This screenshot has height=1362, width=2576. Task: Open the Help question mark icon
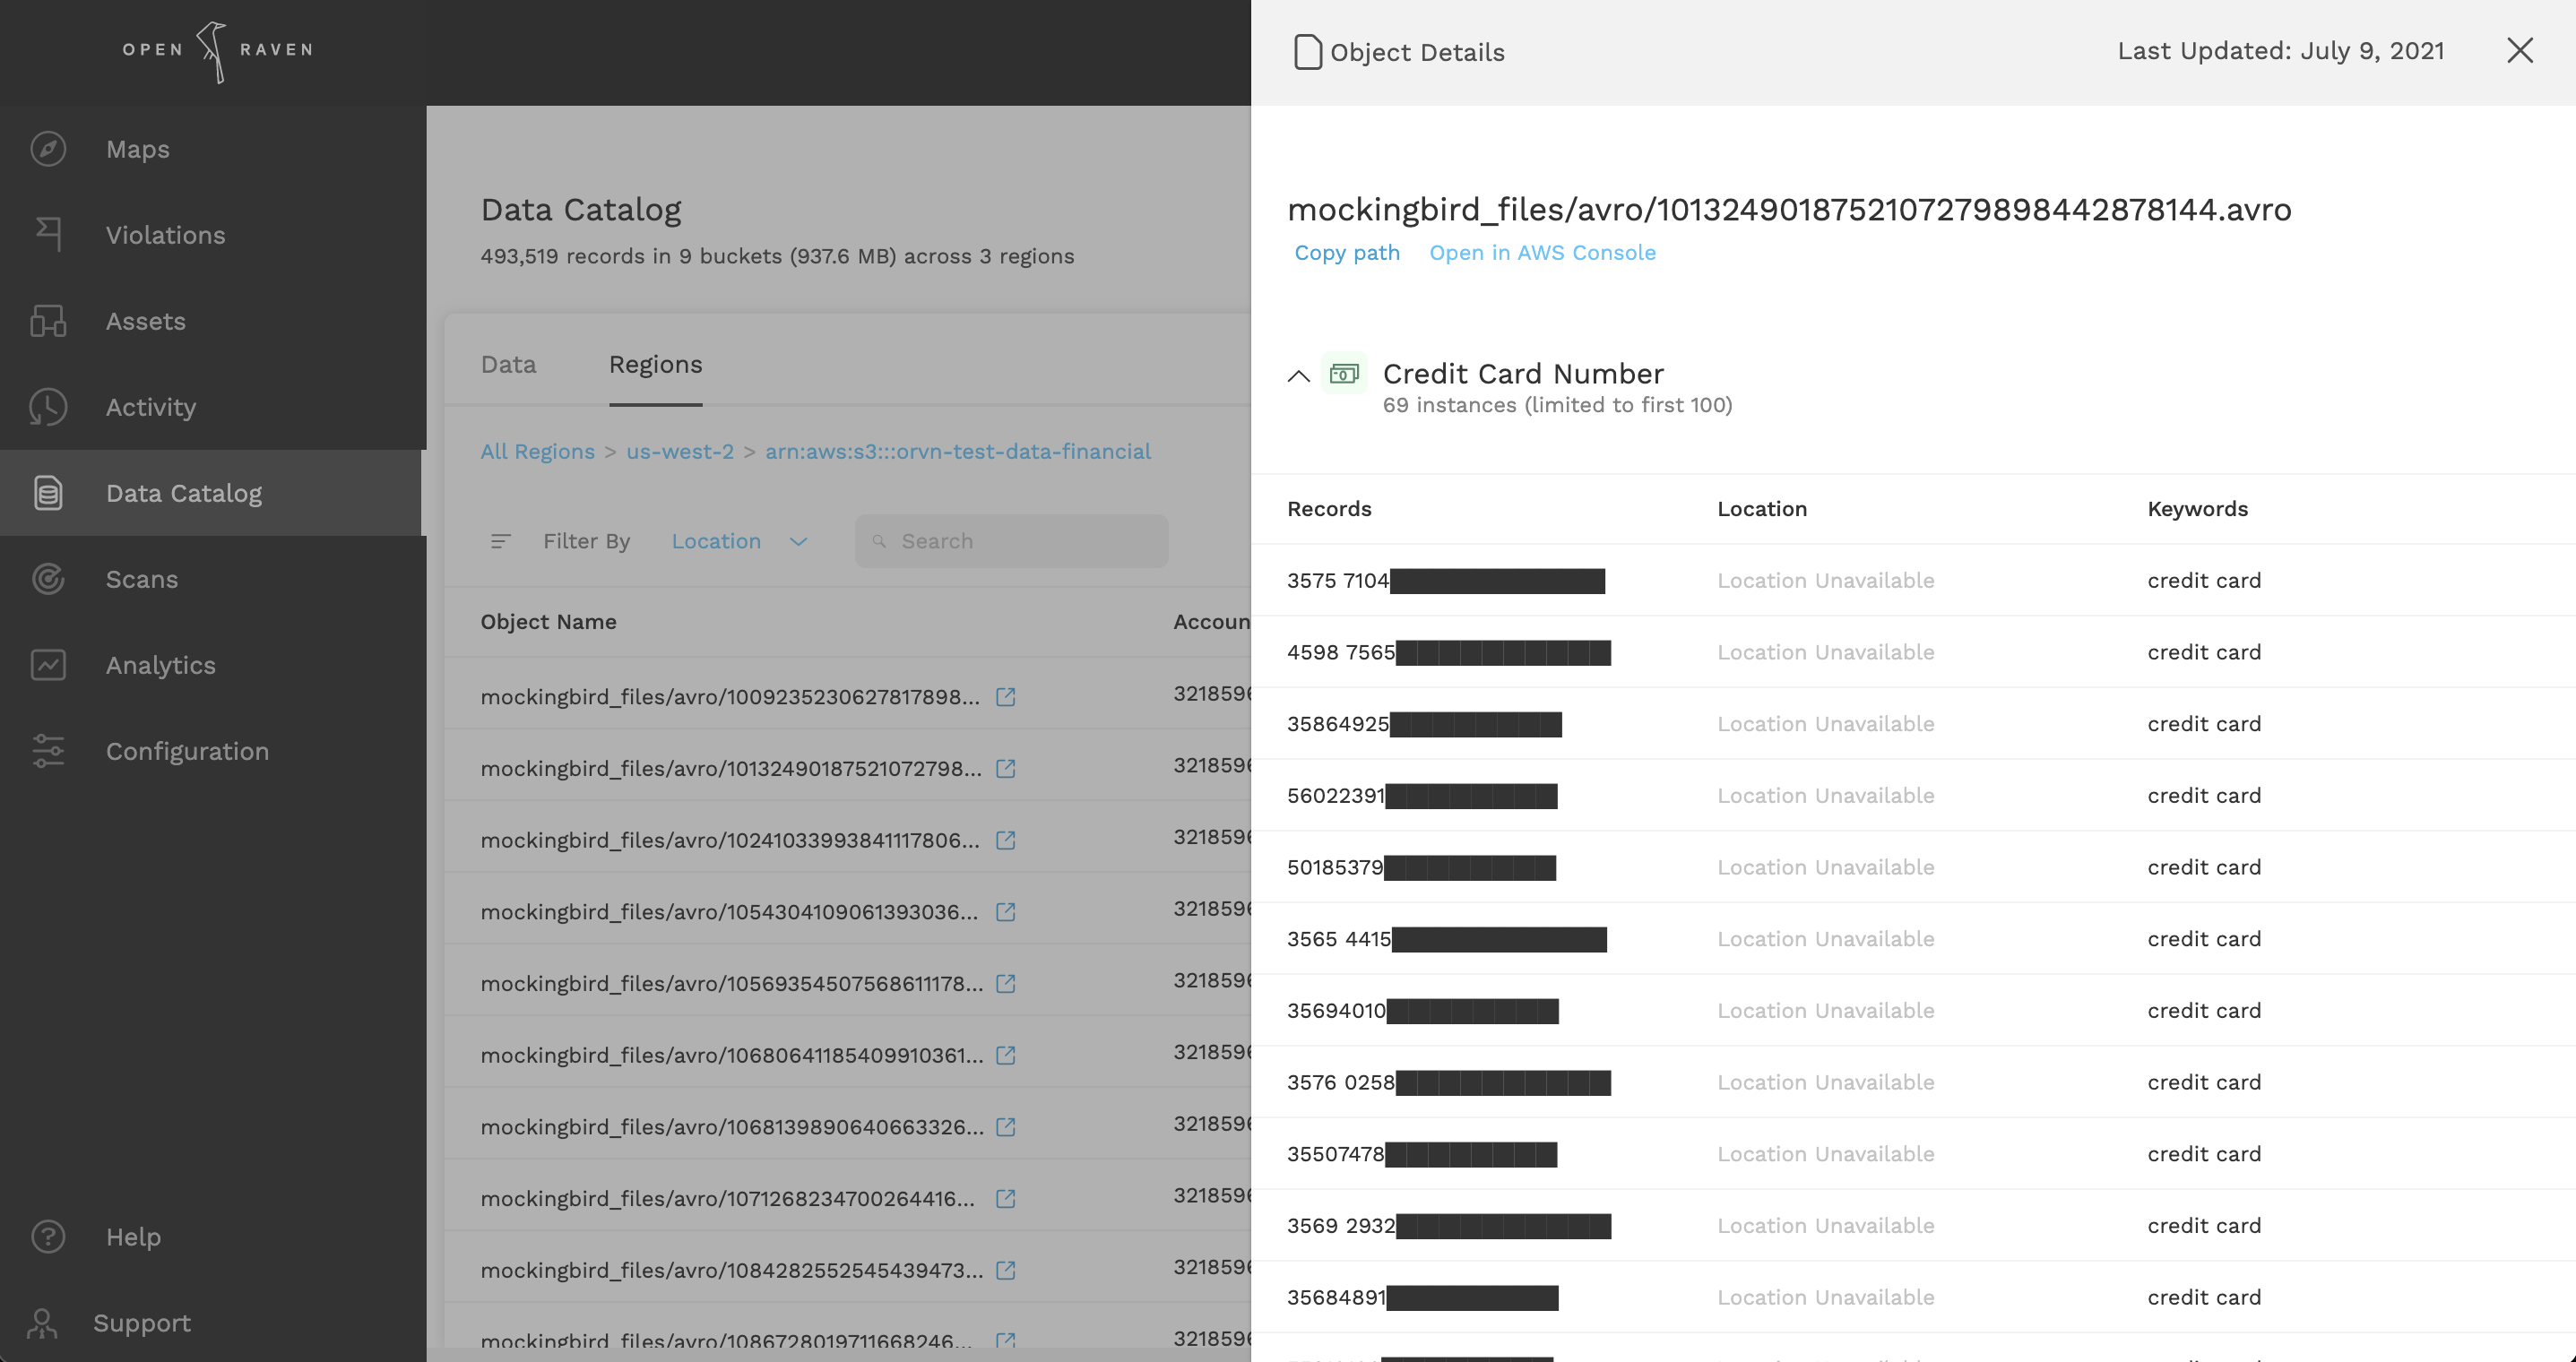pyautogui.click(x=48, y=1237)
